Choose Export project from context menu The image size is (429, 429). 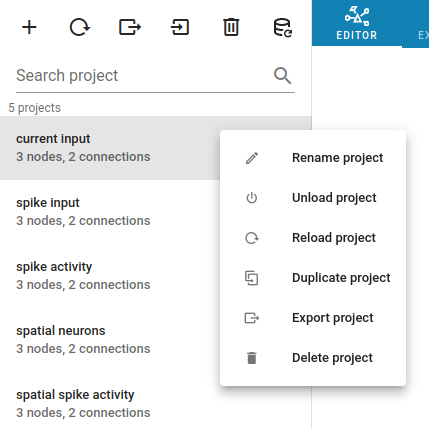click(x=313, y=318)
